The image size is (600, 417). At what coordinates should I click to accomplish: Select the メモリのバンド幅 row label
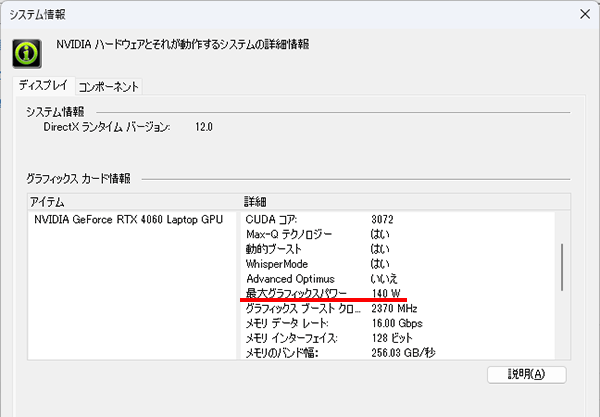[x=282, y=353]
